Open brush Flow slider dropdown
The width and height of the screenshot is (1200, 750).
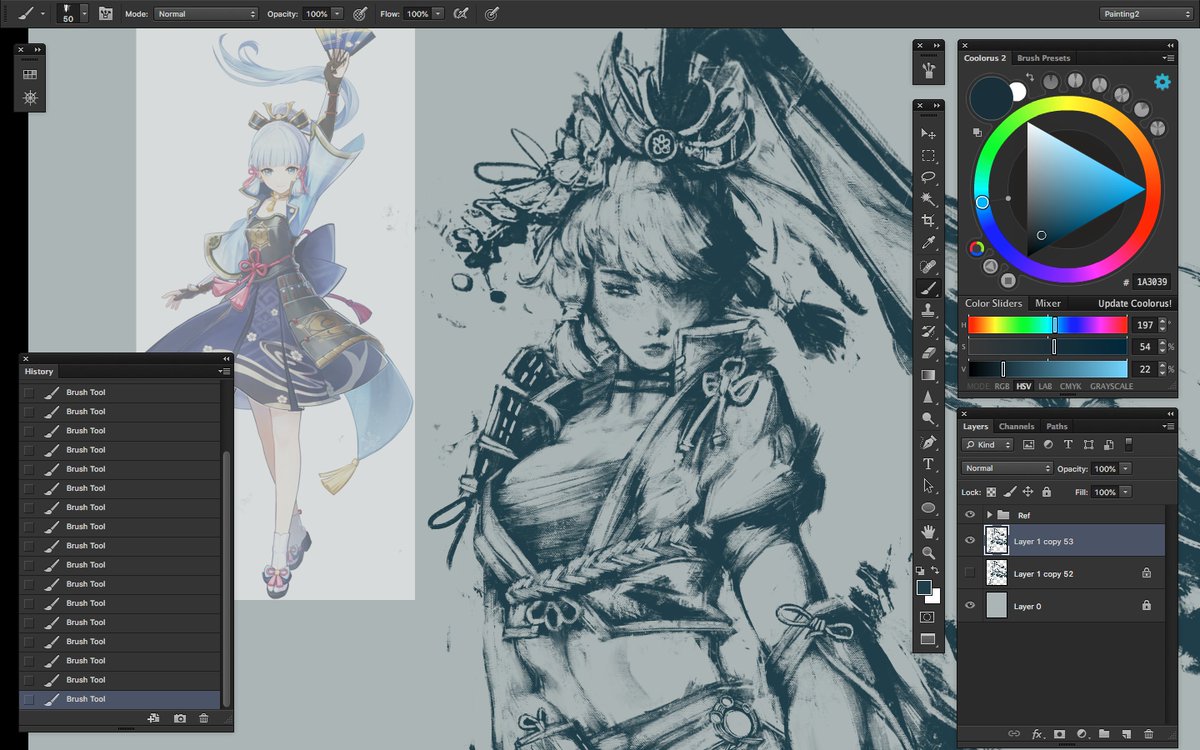(x=438, y=14)
